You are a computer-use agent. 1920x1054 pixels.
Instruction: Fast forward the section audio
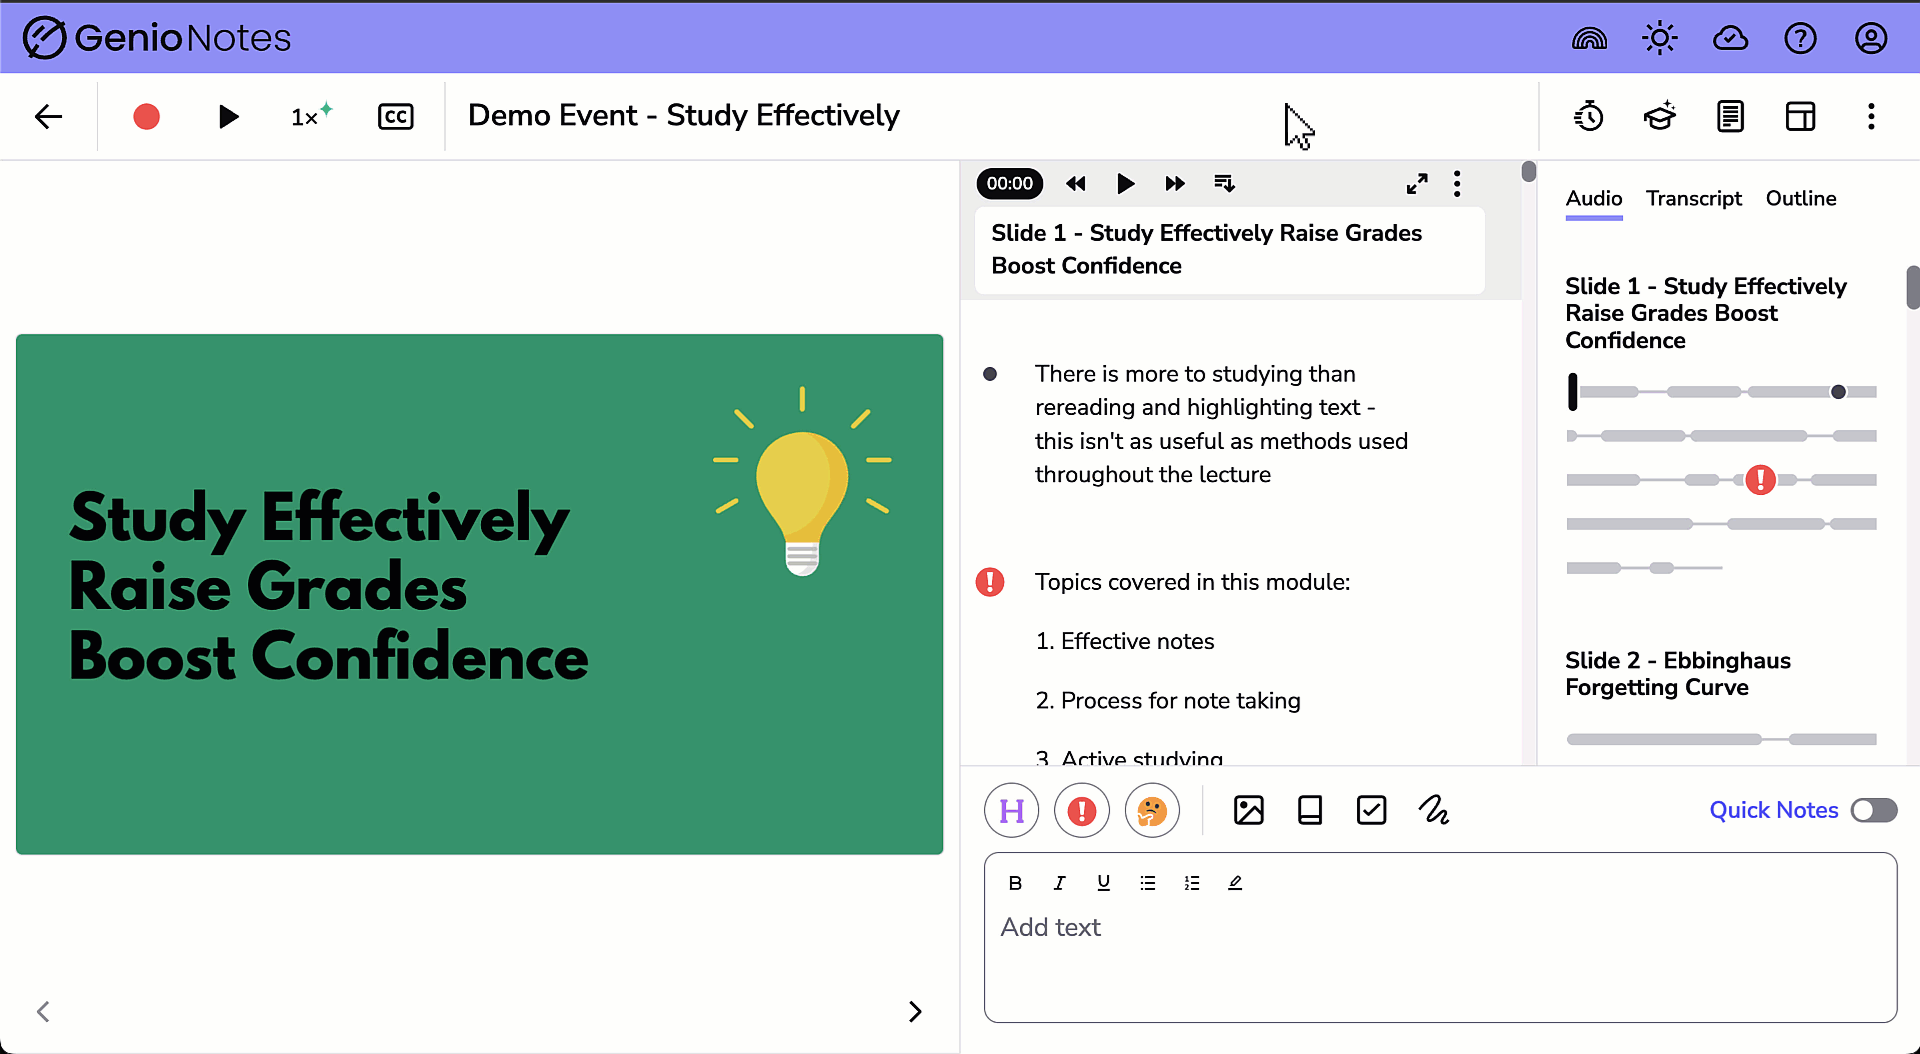[1175, 184]
